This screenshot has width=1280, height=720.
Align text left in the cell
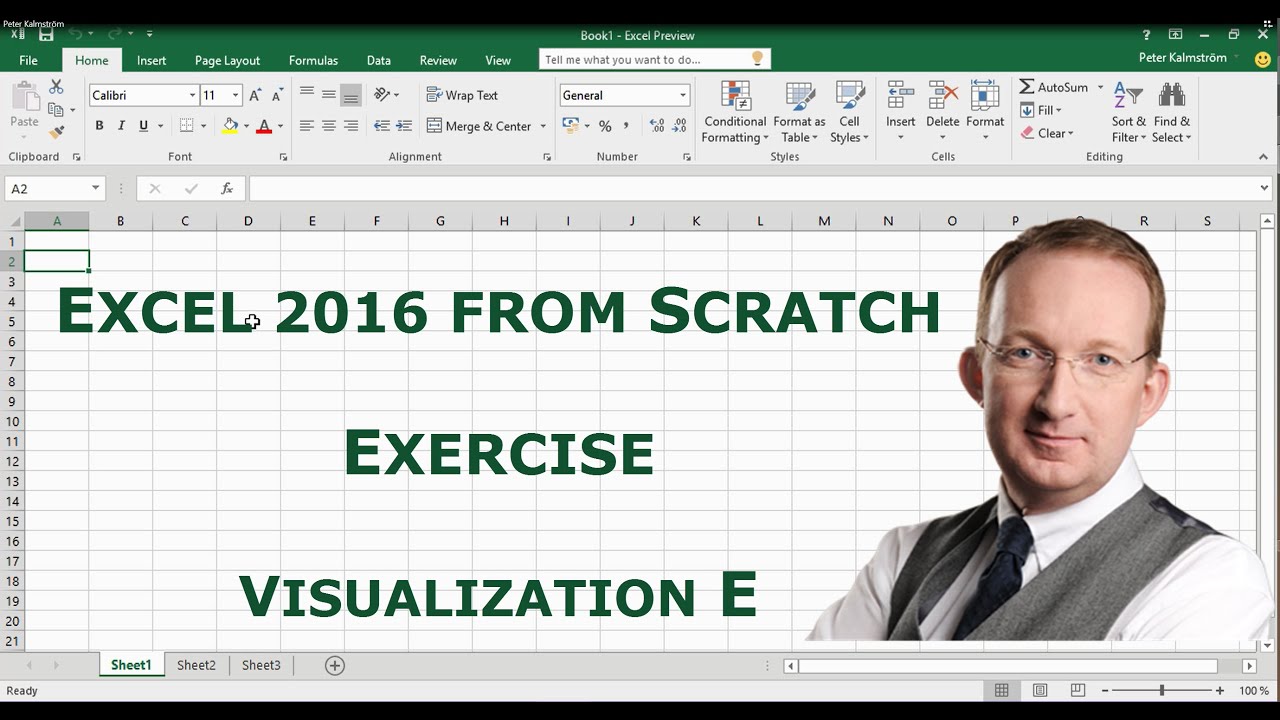pyautogui.click(x=307, y=126)
